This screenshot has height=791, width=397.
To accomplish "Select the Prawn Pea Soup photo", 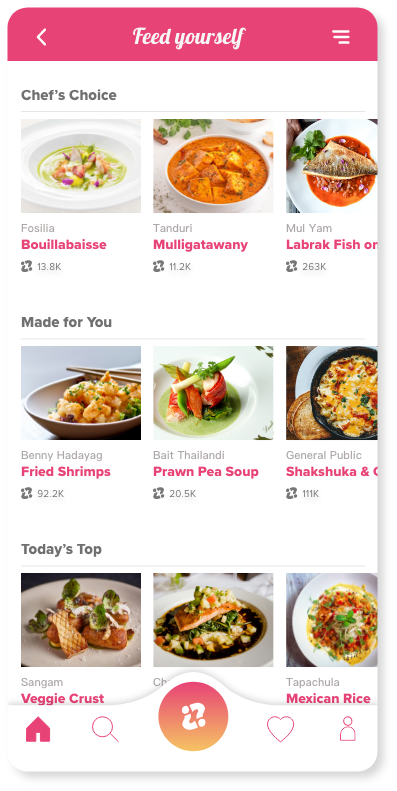I will click(213, 393).
